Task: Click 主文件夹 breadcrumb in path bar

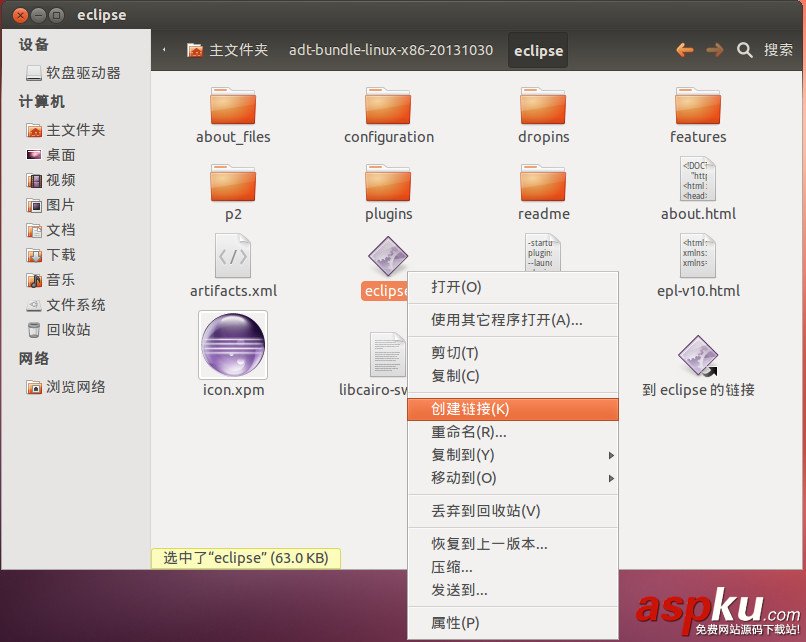Action: [227, 50]
